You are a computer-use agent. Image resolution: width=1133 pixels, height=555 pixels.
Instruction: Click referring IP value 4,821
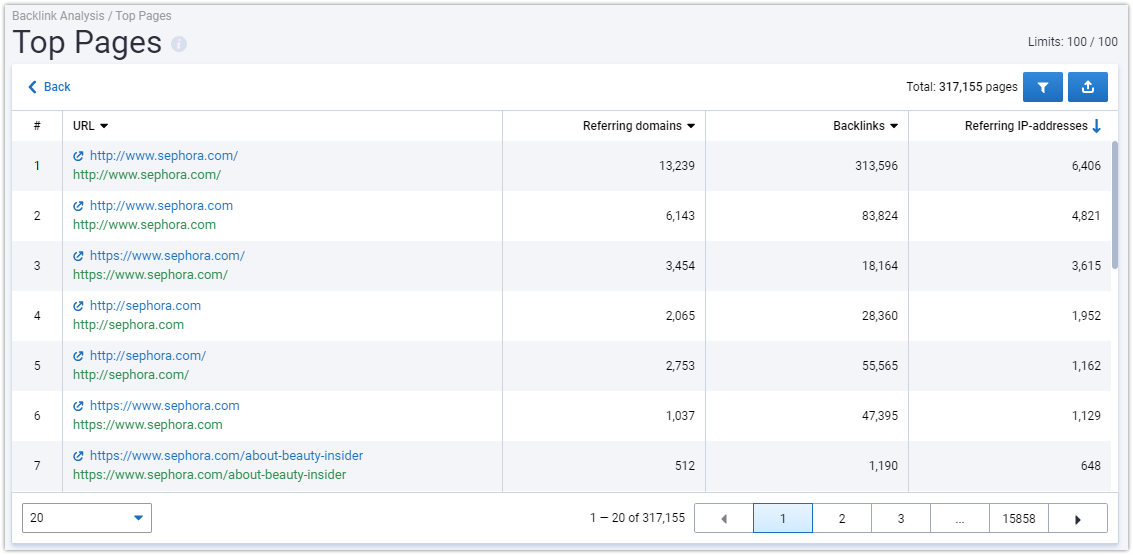(x=1087, y=215)
